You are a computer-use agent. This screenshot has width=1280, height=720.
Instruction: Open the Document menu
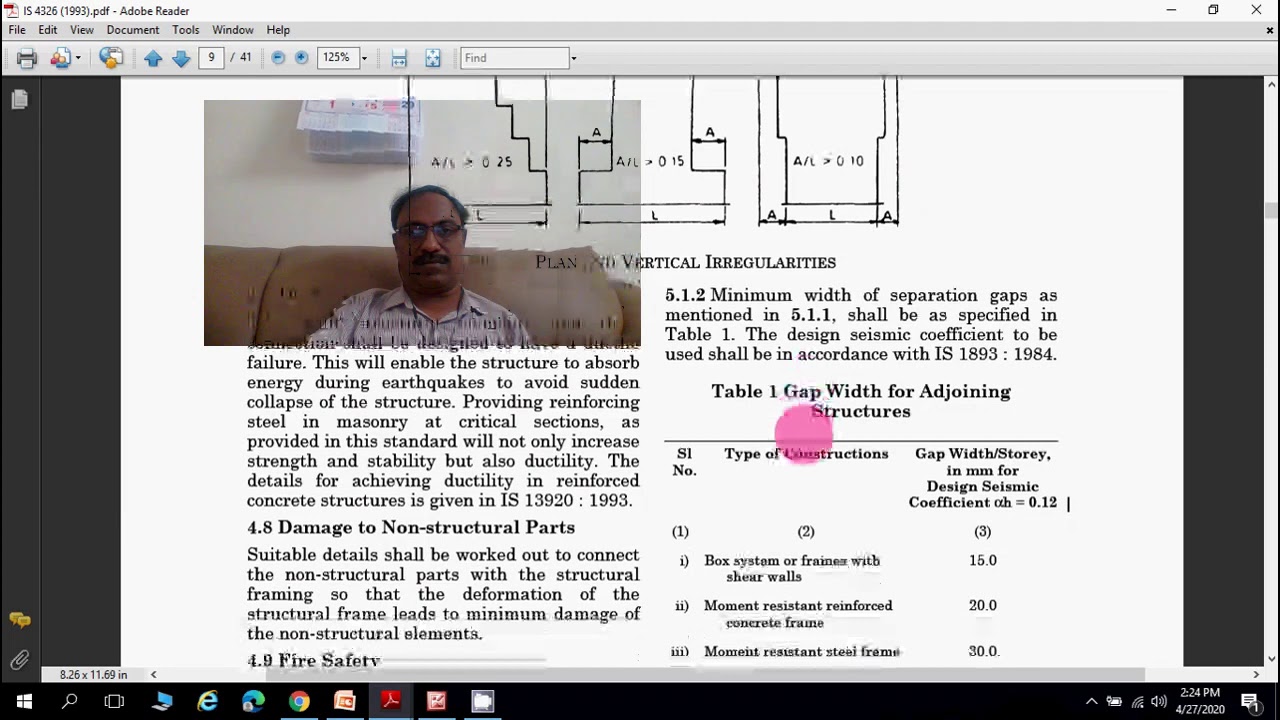133,30
